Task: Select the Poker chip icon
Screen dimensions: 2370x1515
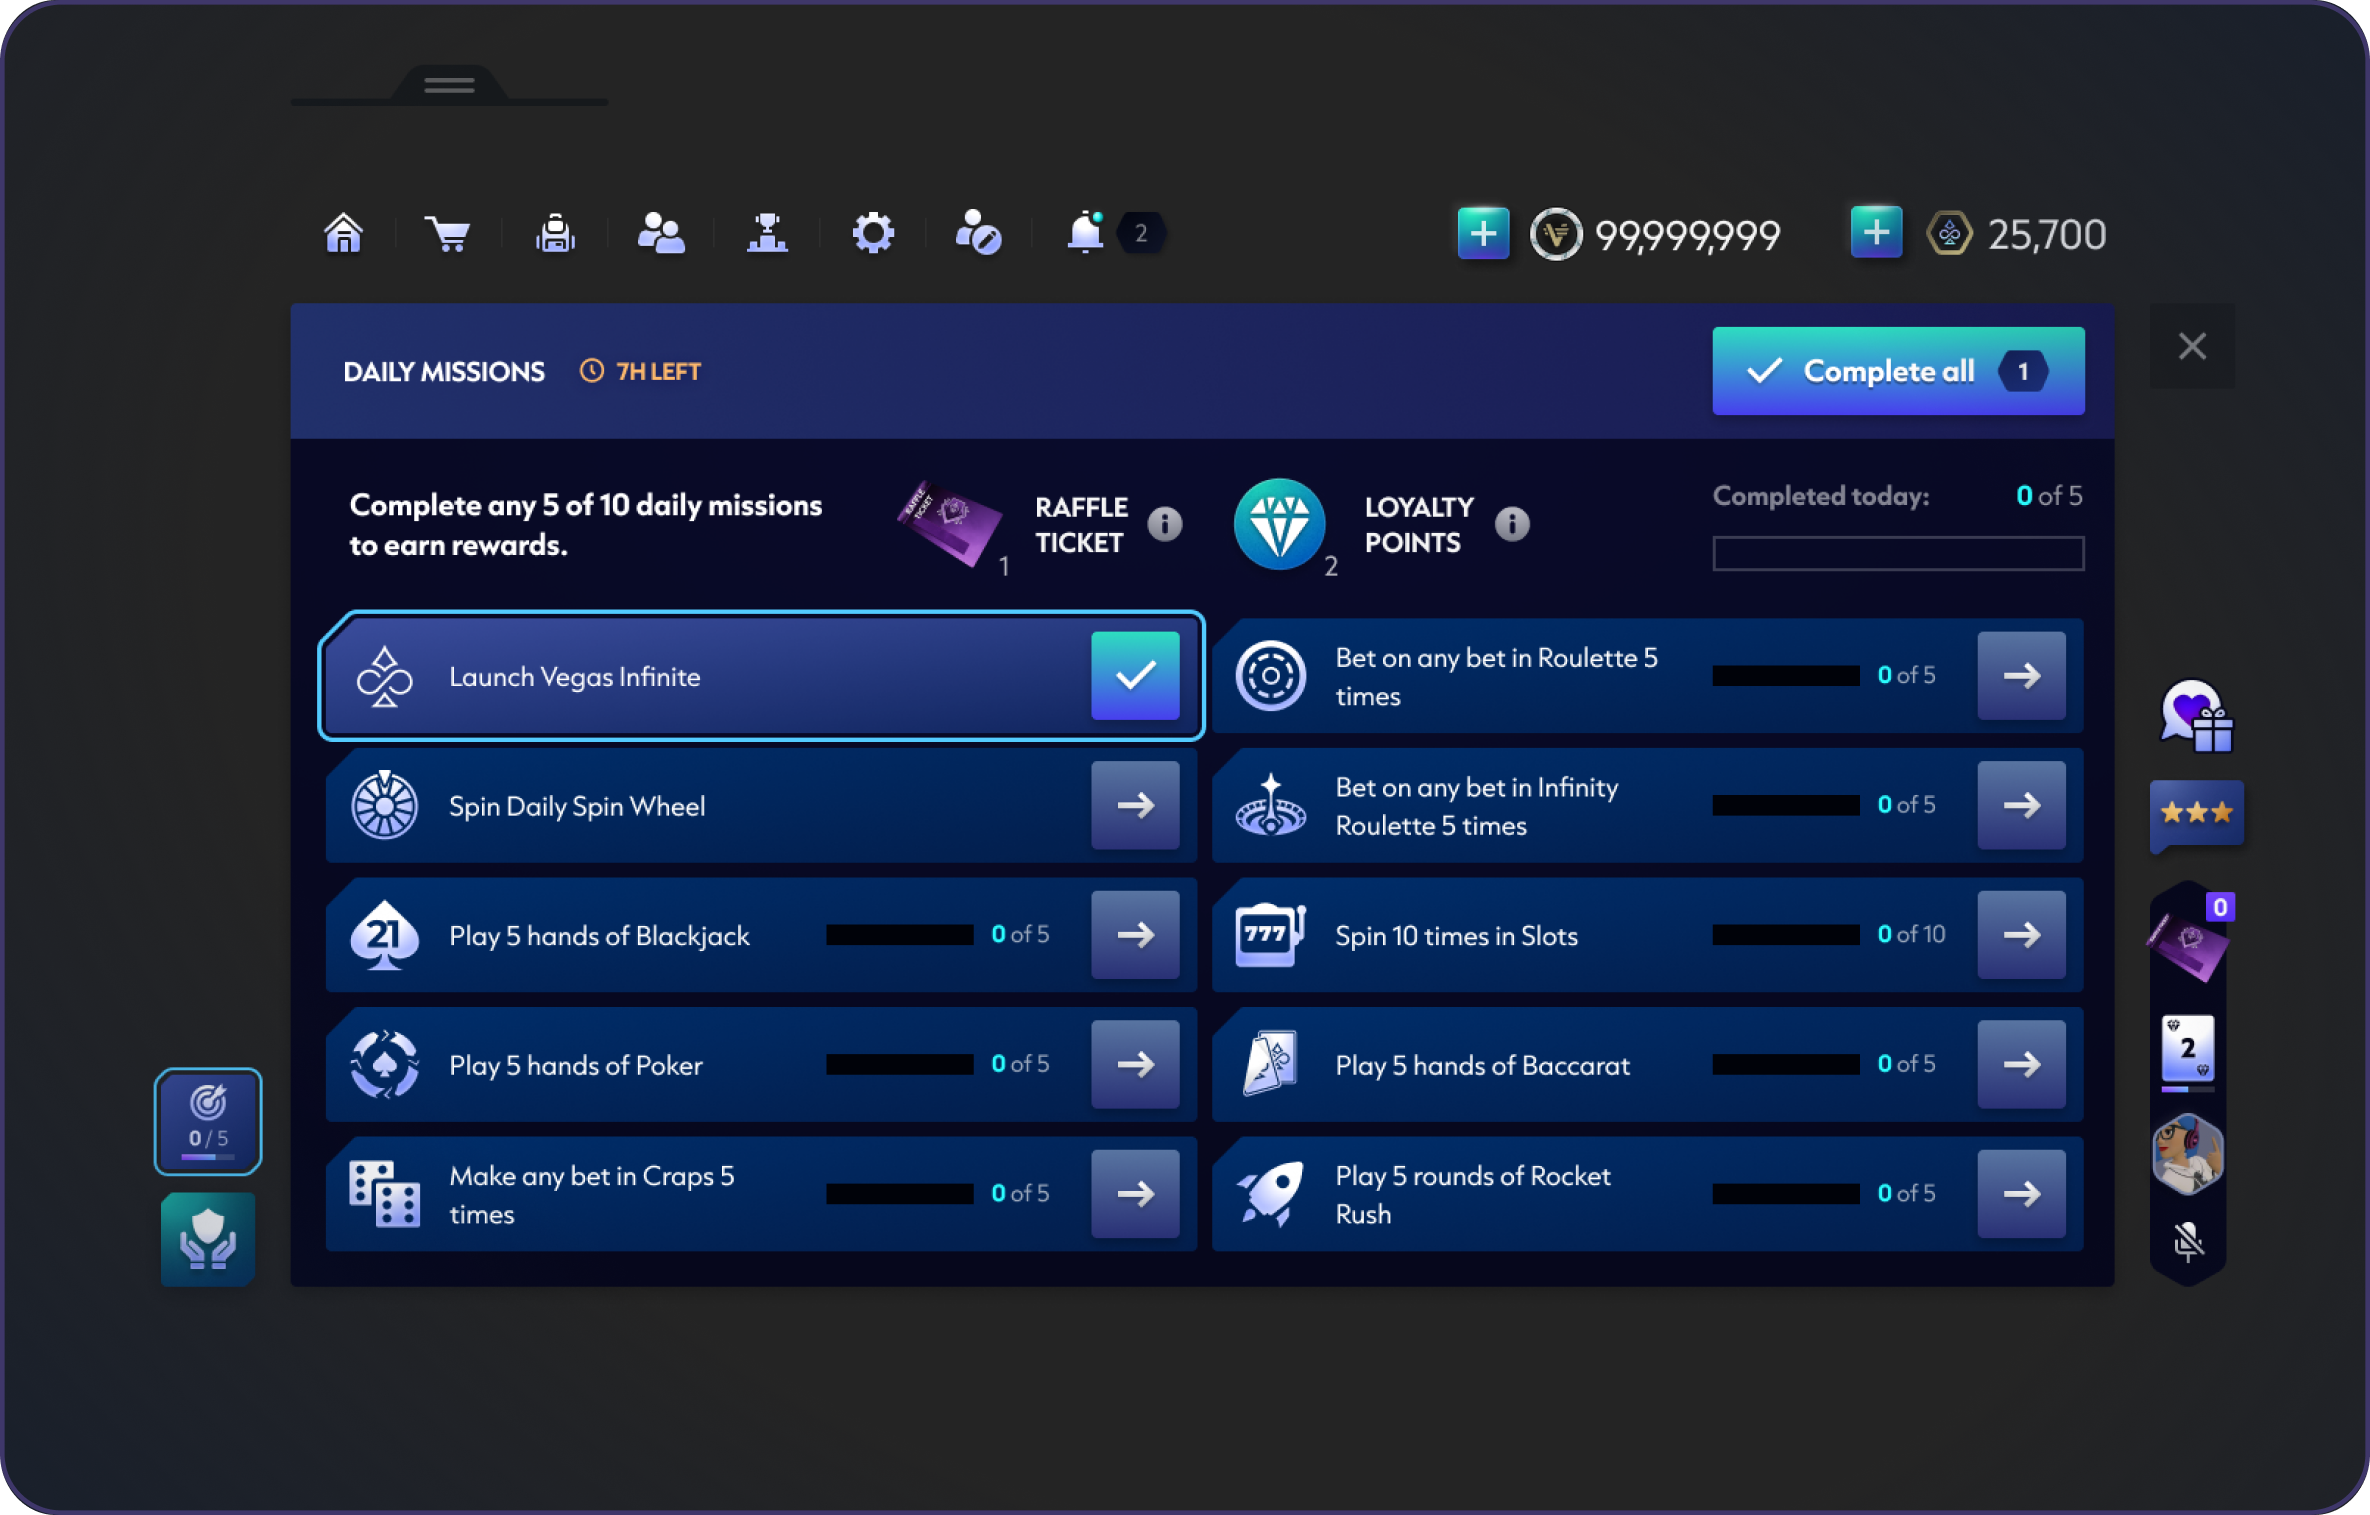Action: (384, 1064)
